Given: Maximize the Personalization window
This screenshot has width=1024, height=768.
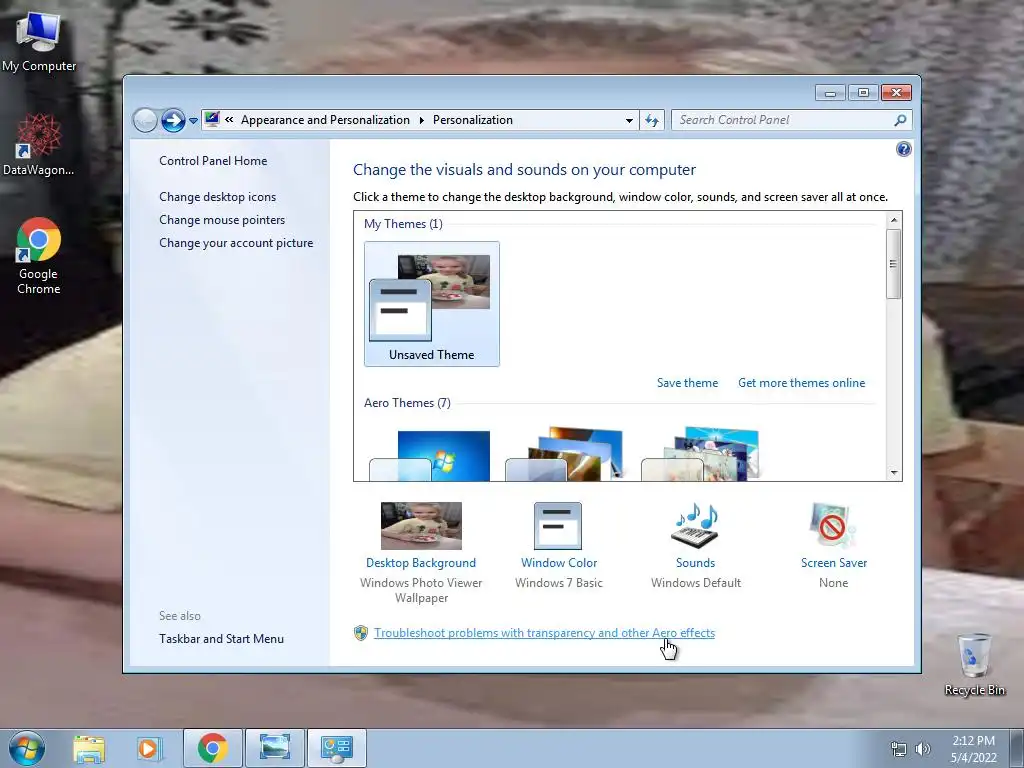Looking at the screenshot, I should coord(863,93).
